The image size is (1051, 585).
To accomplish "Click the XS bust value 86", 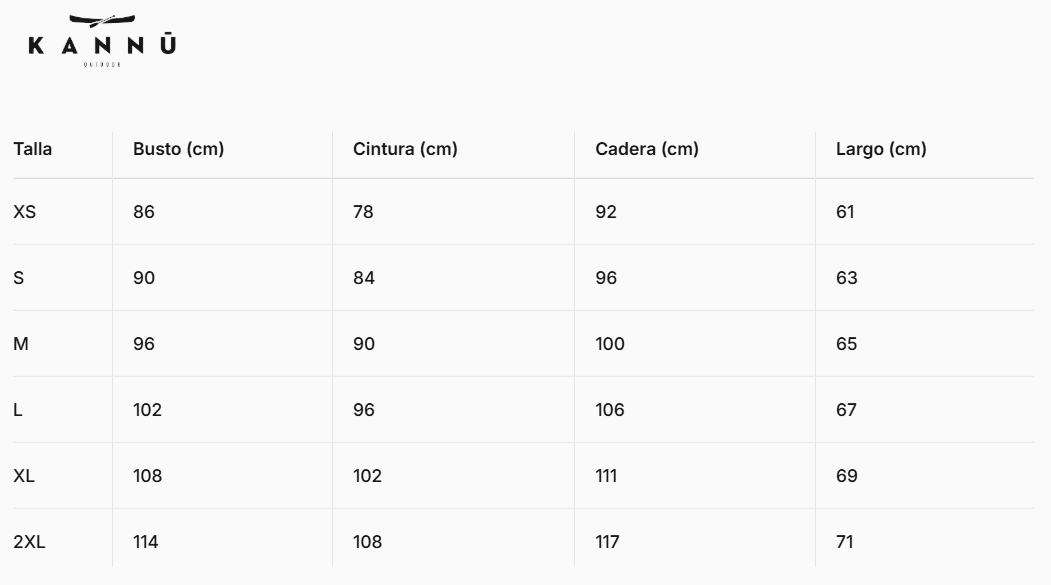I will (x=144, y=212).
